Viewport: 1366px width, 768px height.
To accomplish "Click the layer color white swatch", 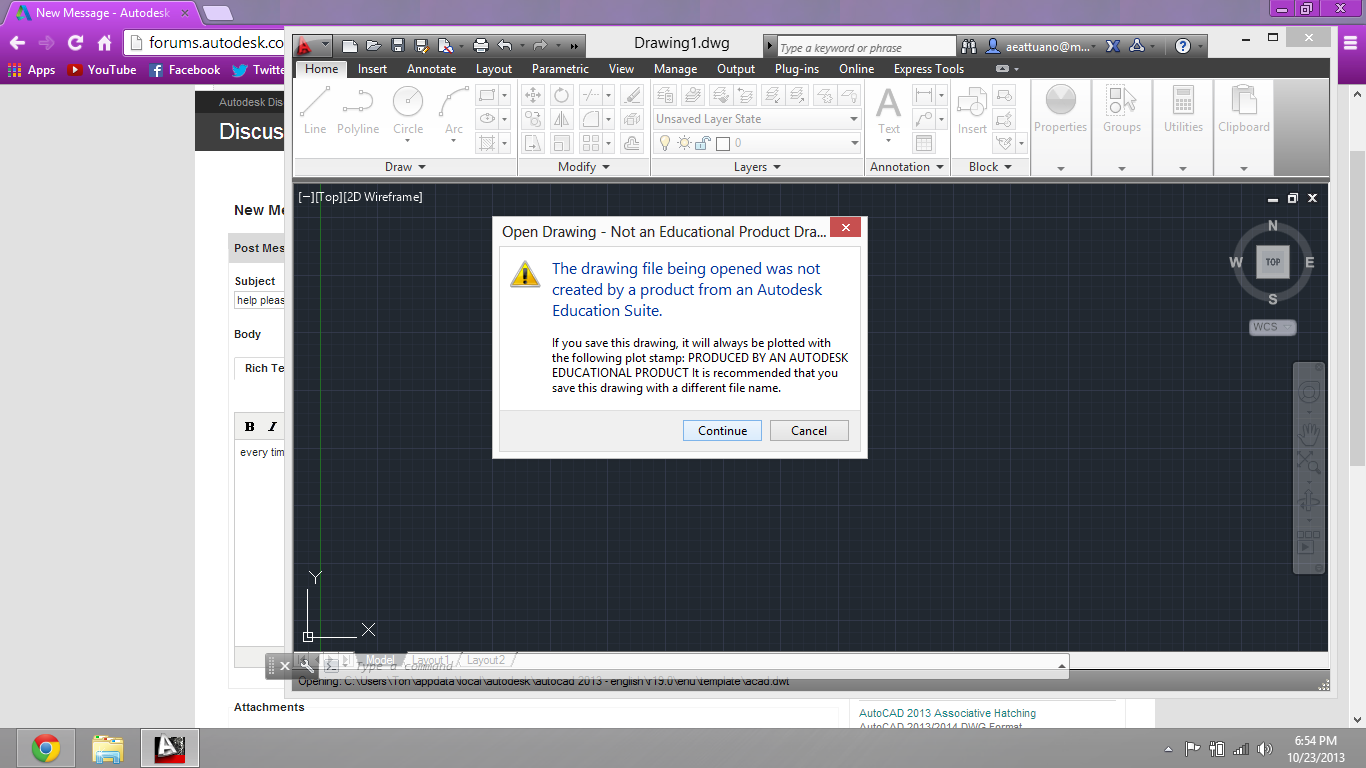I will 723,143.
